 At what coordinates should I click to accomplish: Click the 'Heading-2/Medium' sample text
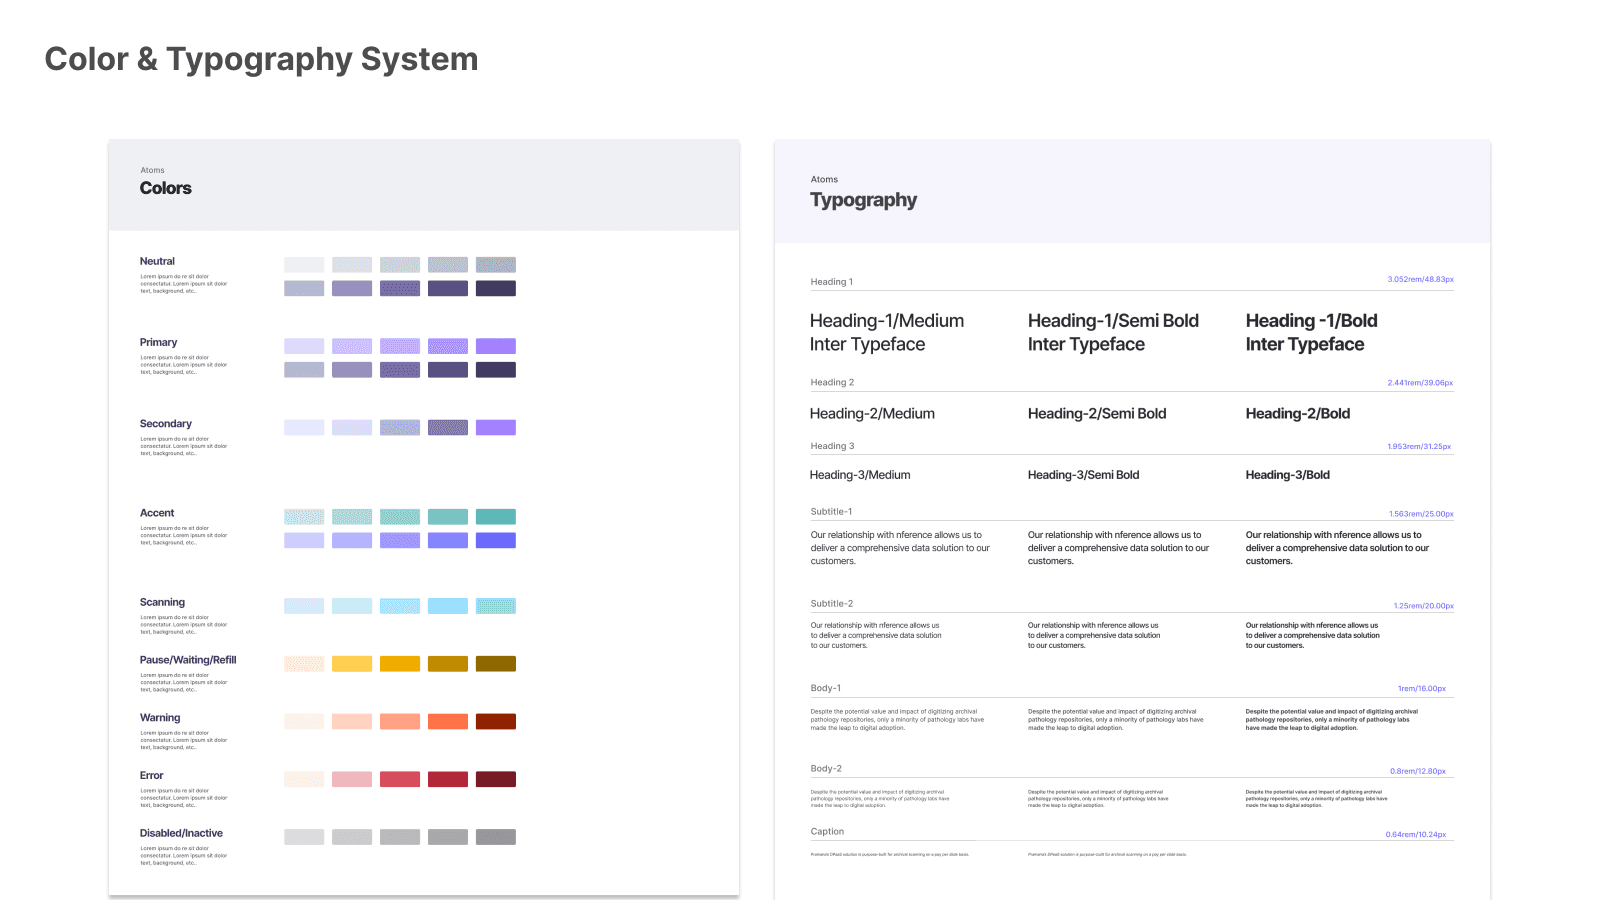tap(872, 414)
